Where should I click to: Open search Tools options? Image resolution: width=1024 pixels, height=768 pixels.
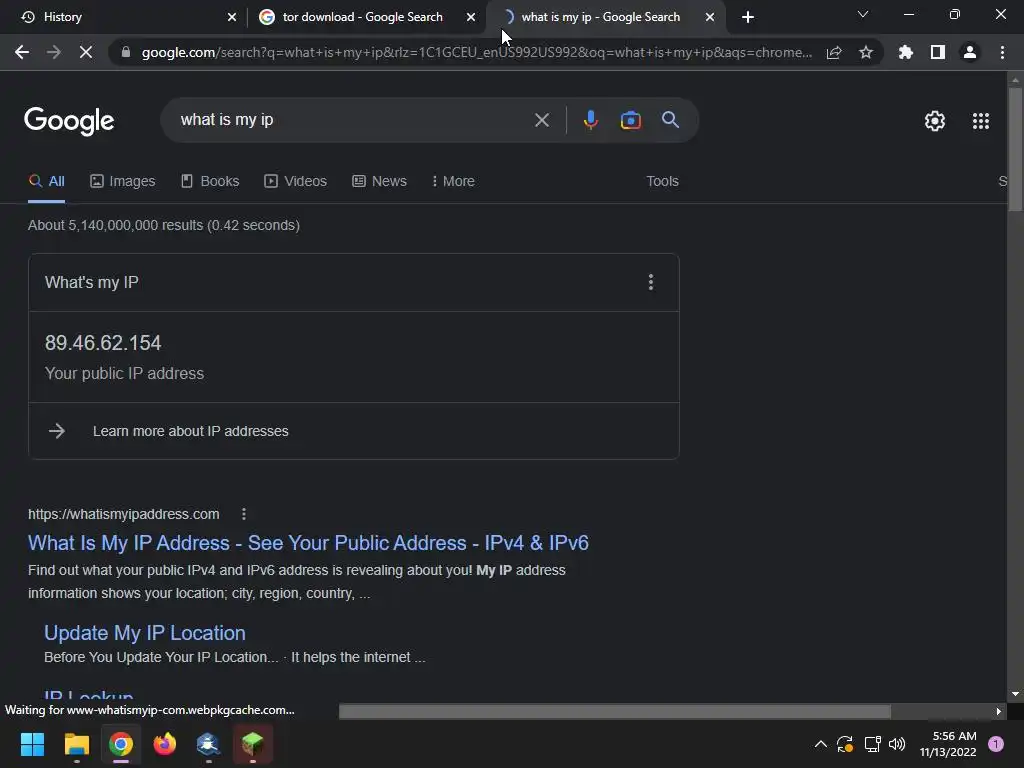[662, 181]
